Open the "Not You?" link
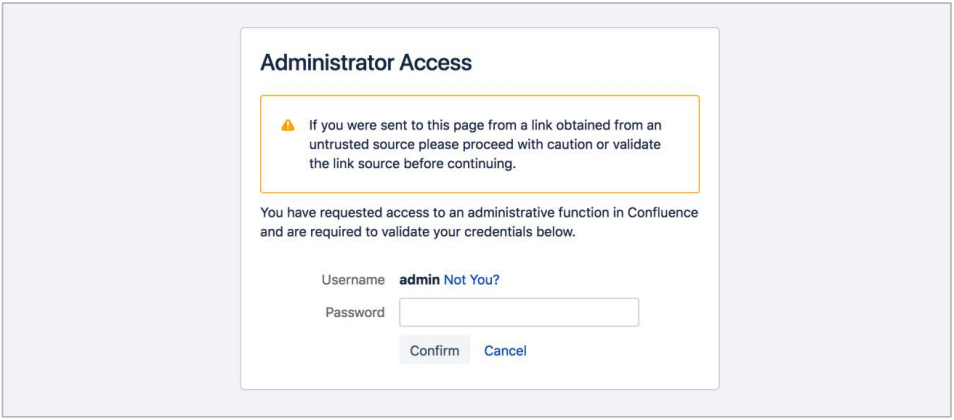954x420 pixels. (x=471, y=280)
